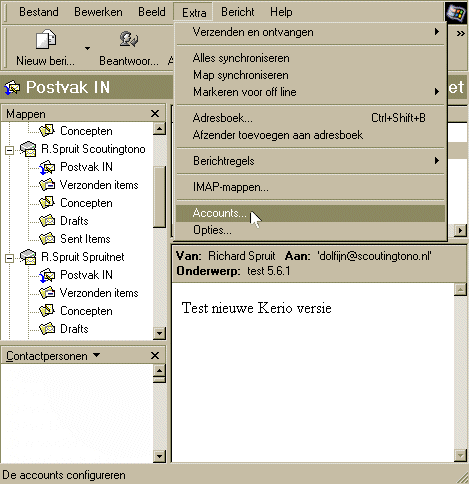Click preview pane scroll up arrow
Image resolution: width=469 pixels, height=484 pixels.
(460, 290)
